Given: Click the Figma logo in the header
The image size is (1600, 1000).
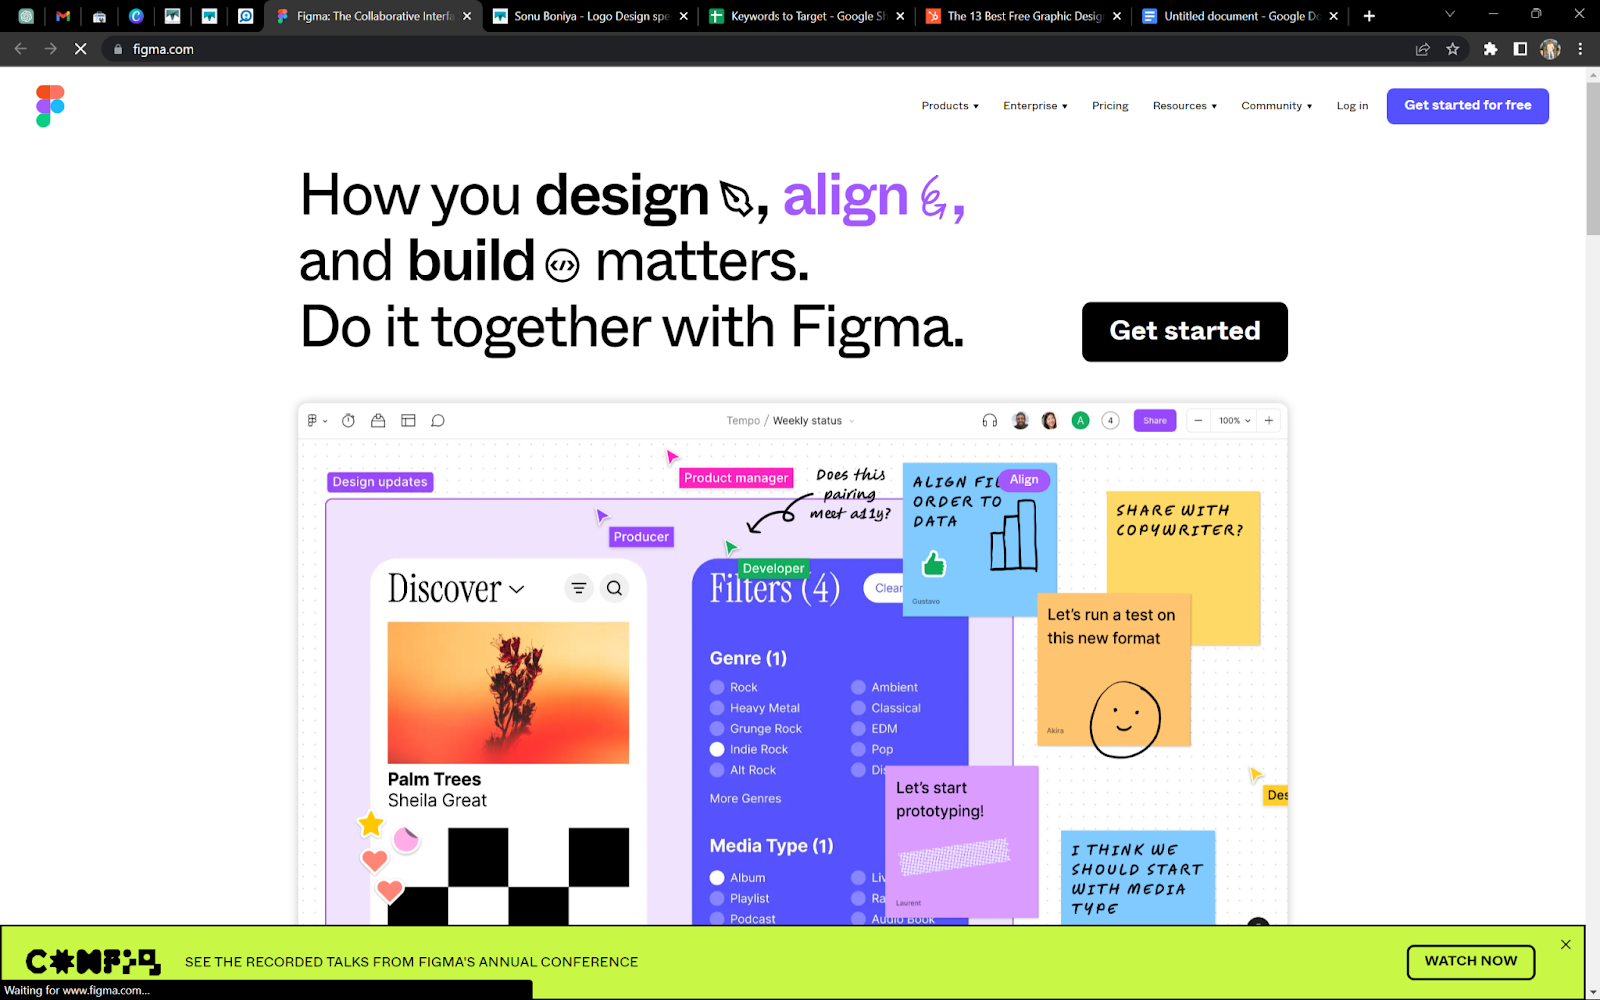Looking at the screenshot, I should coord(50,106).
